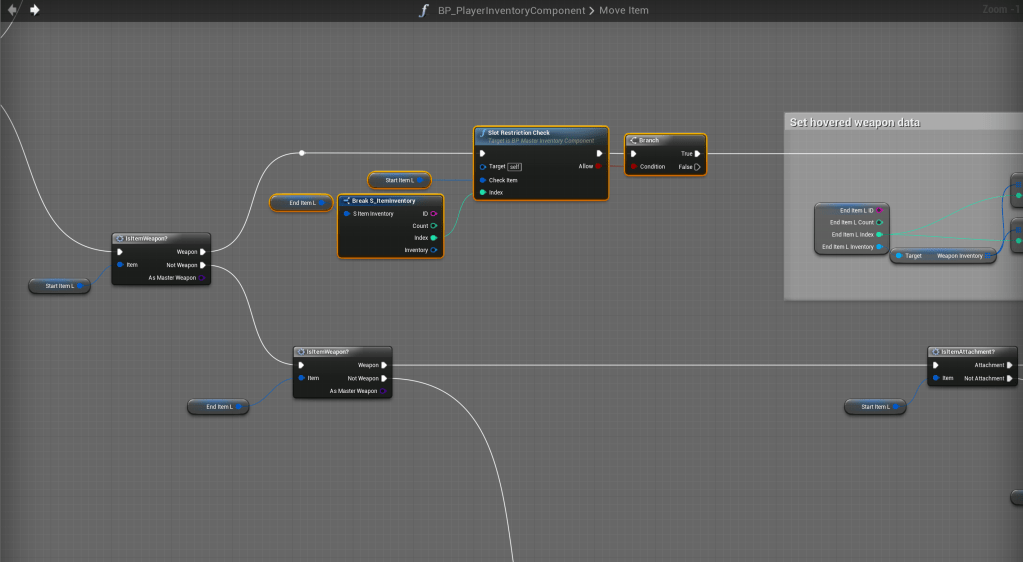Click the Branch node's False execution pin
The width and height of the screenshot is (1023, 562).
coord(697,167)
